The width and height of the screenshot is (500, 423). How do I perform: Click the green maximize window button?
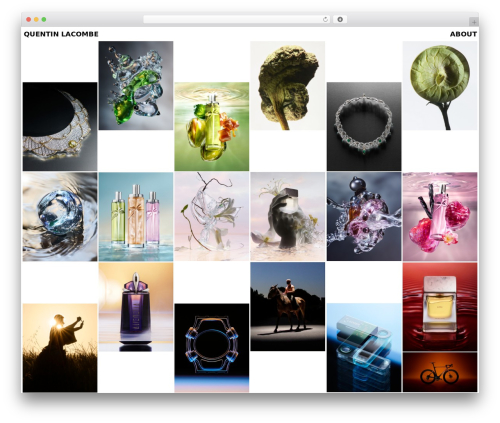(x=44, y=19)
